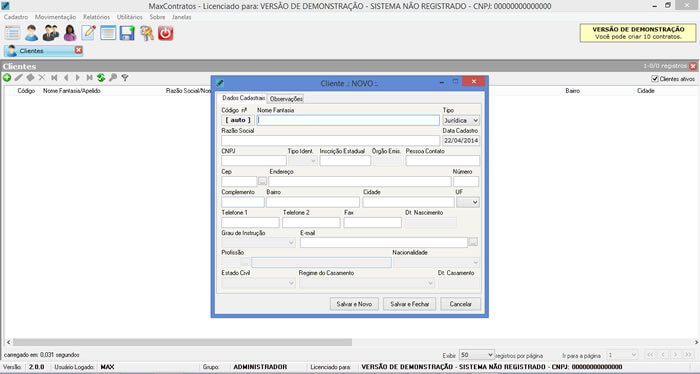700x374 pixels.
Task: Click the X delete icon in Clientes toolbar
Action: (42, 78)
